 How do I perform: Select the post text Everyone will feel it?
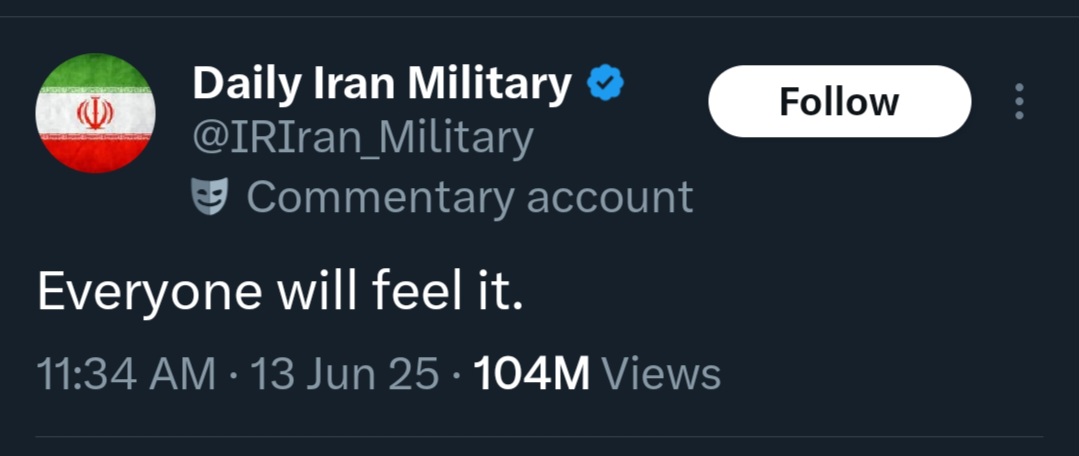pyautogui.click(x=280, y=291)
